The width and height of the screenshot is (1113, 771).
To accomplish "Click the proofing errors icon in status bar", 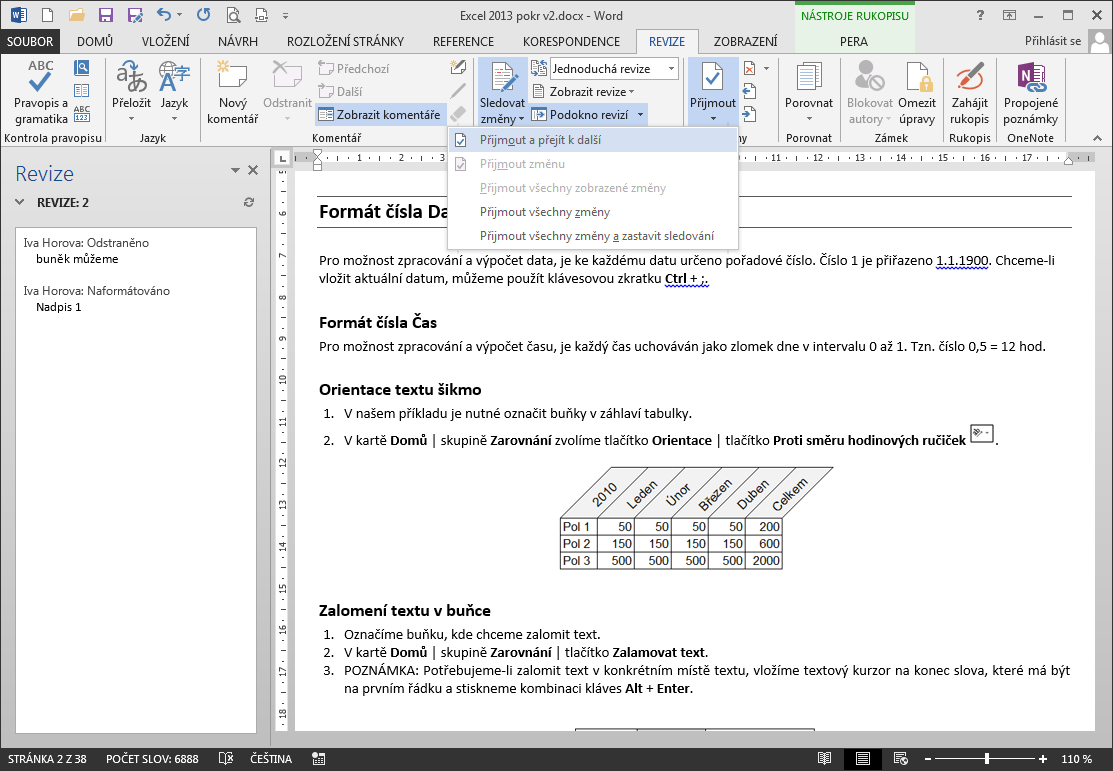I will coord(226,758).
